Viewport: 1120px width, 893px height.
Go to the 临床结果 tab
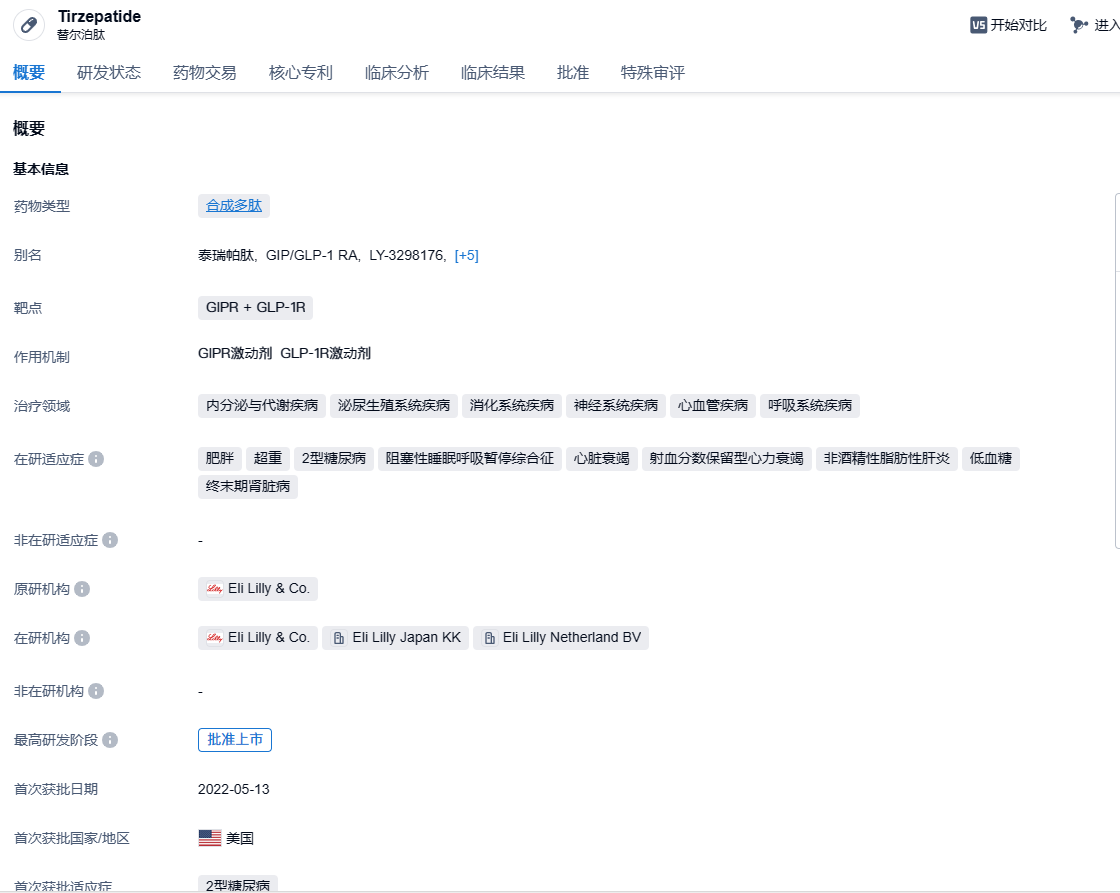coord(492,73)
